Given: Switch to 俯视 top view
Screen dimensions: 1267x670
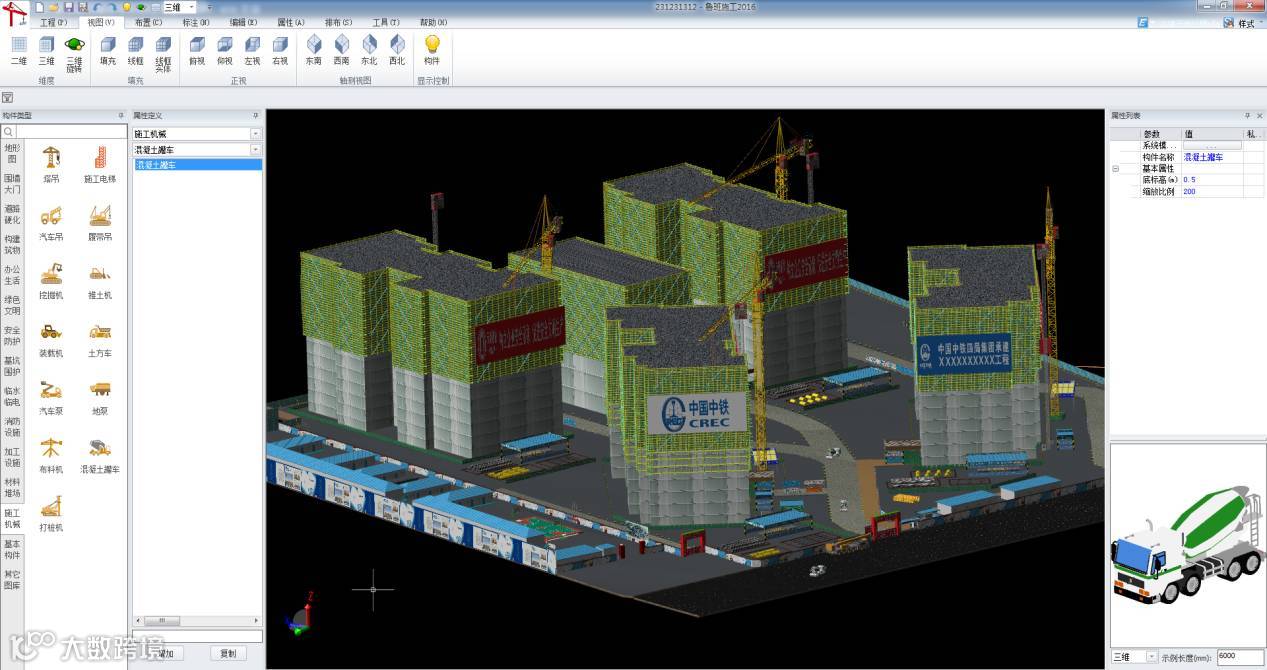Looking at the screenshot, I should pos(197,51).
